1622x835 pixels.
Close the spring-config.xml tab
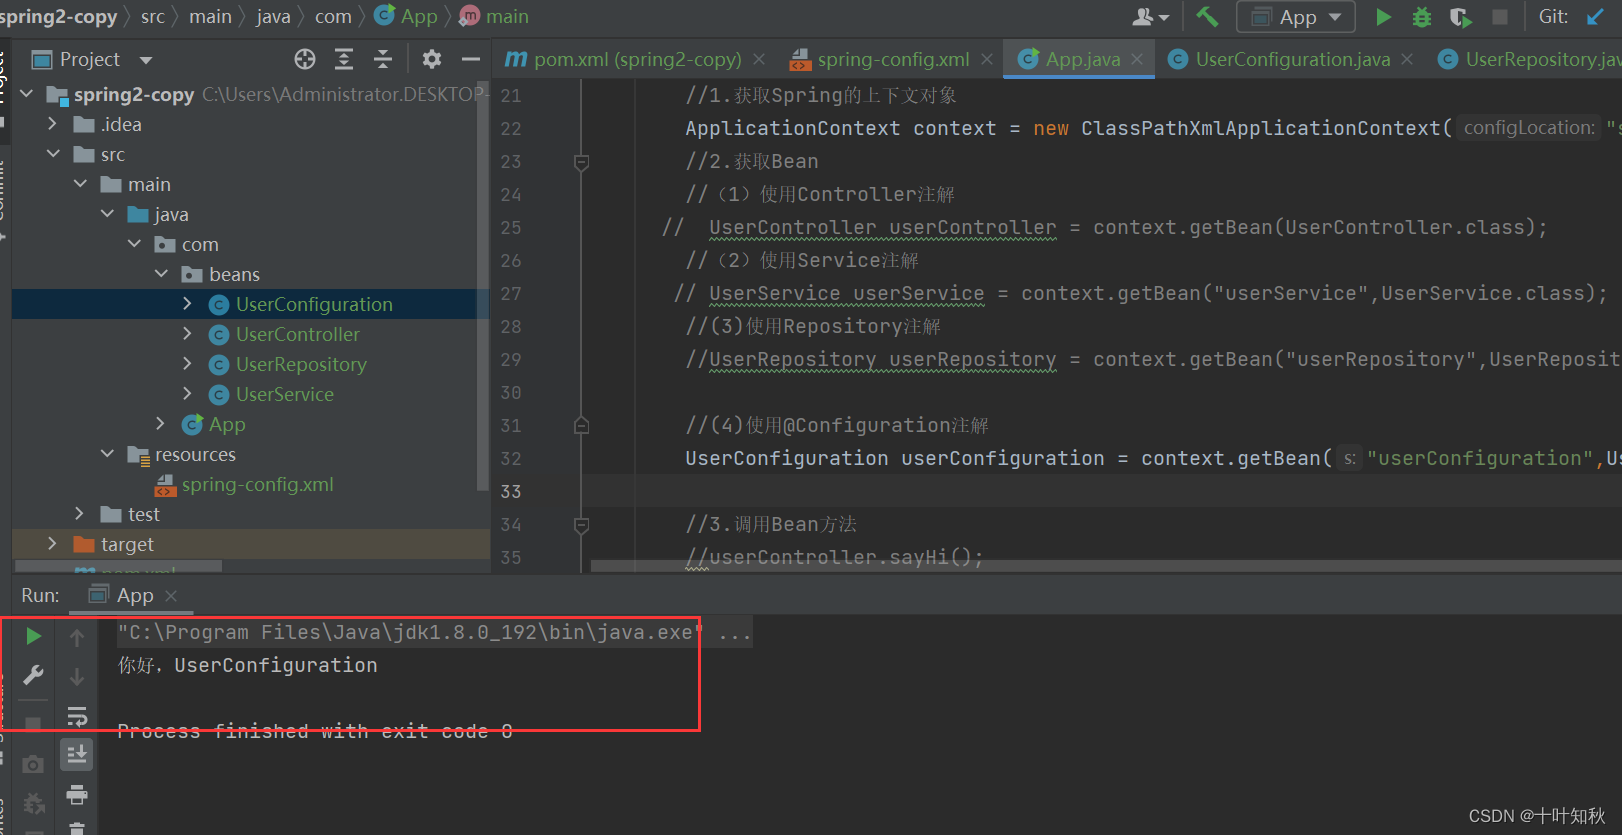tap(987, 59)
